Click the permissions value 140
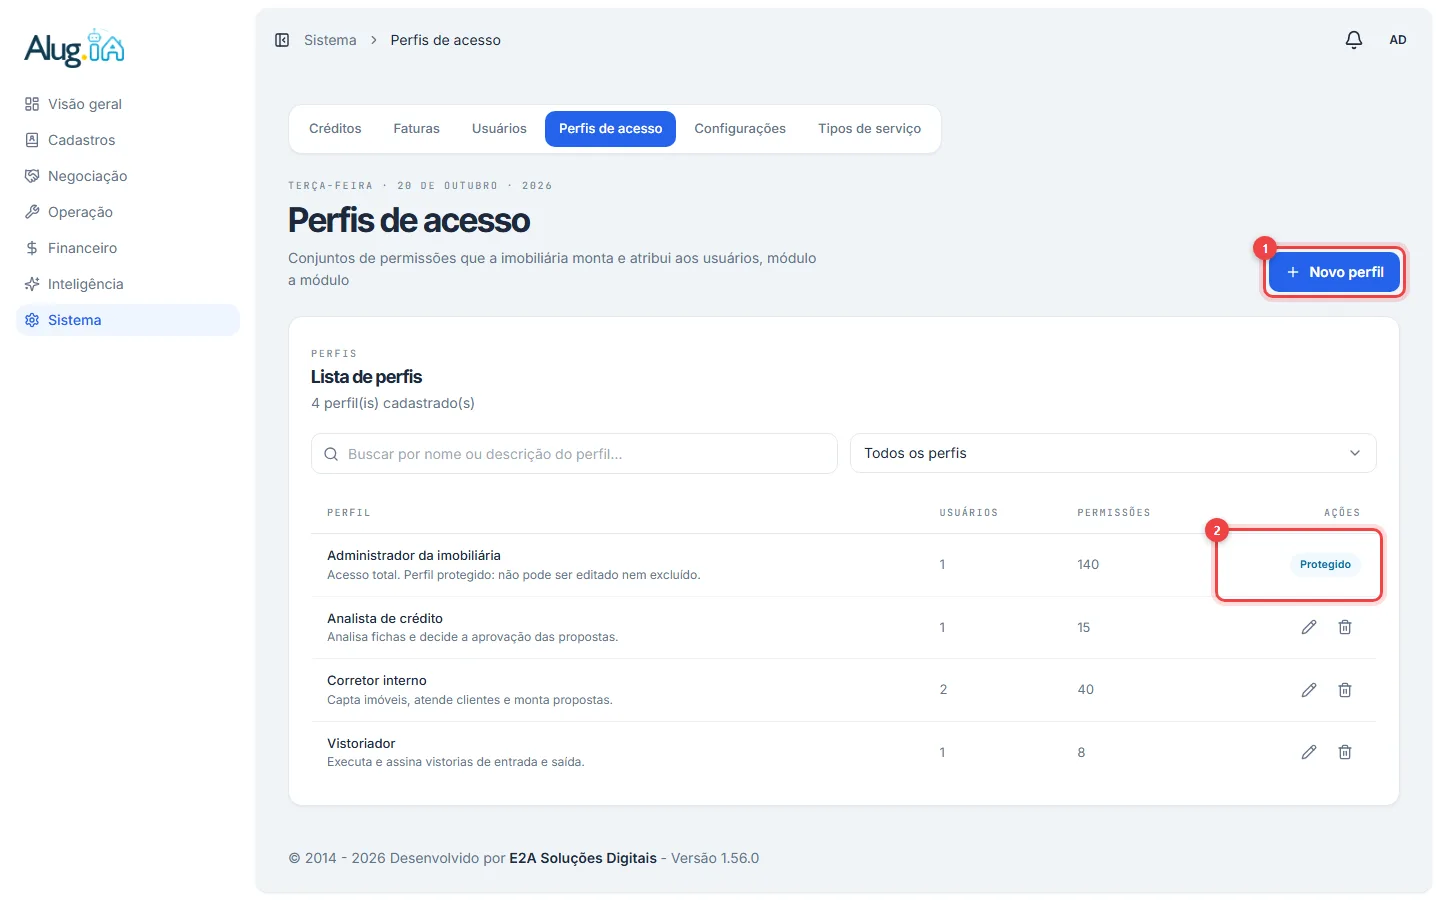Screen dimensions: 1440x900 [1088, 565]
